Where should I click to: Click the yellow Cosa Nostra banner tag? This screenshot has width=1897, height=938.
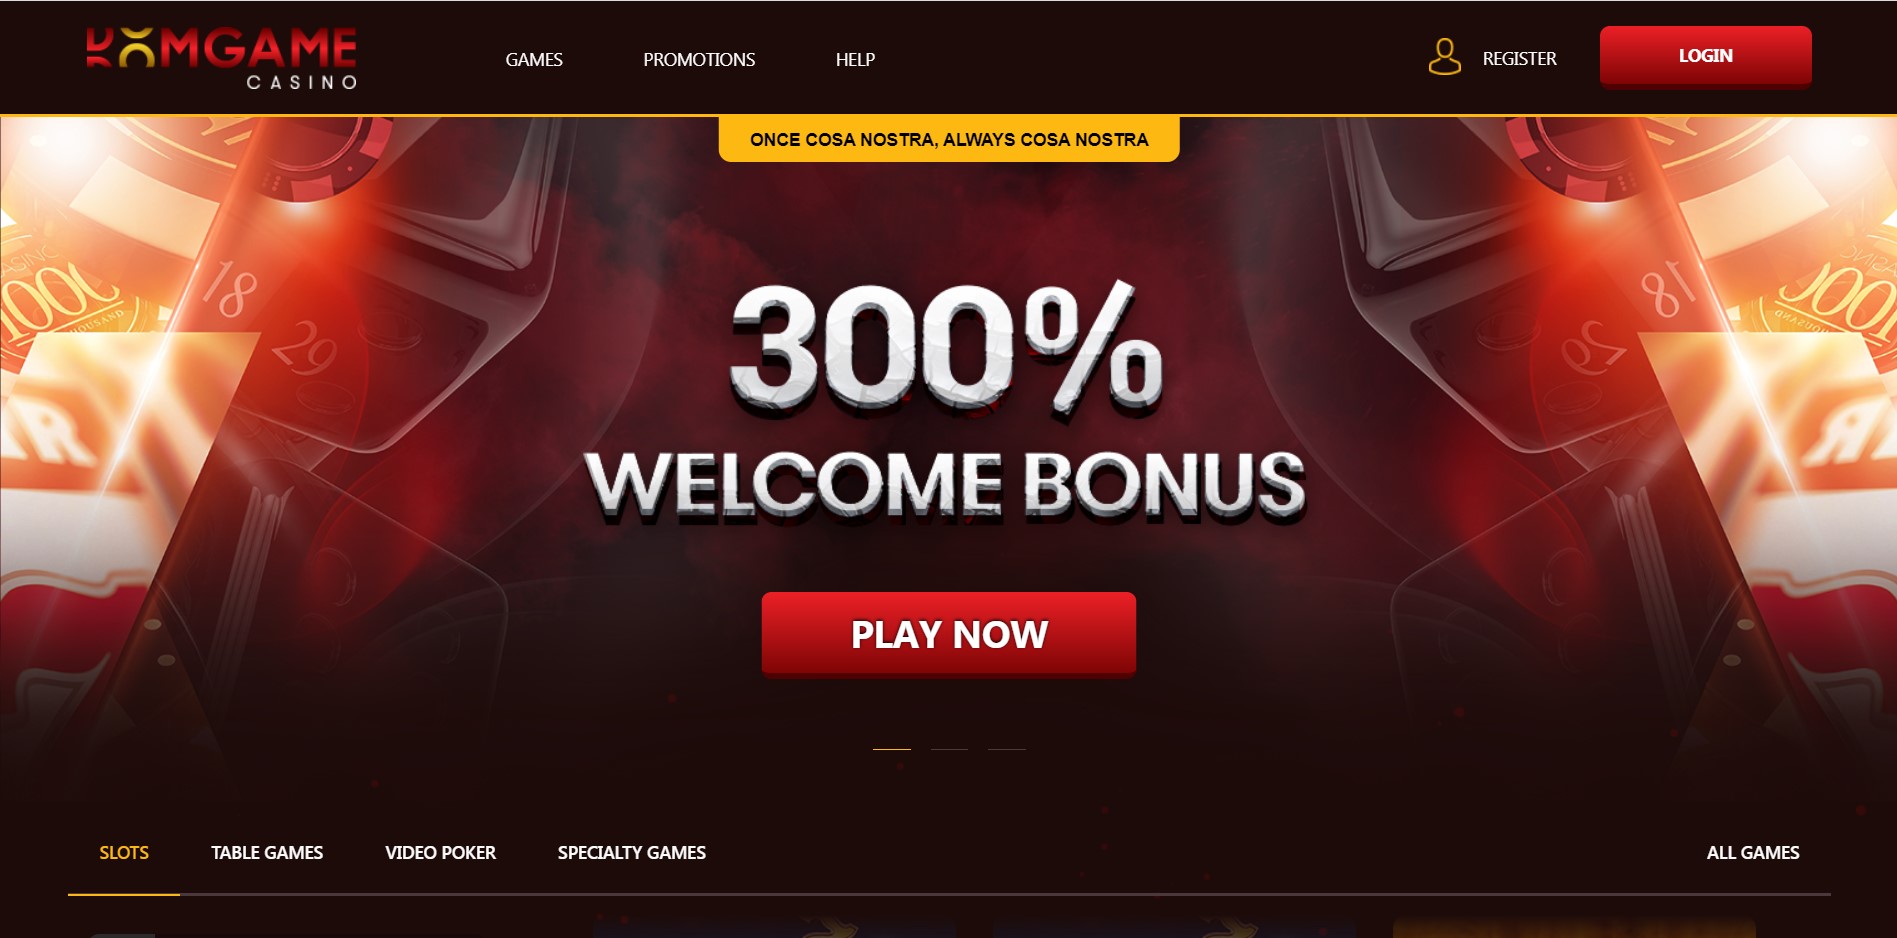(x=949, y=139)
